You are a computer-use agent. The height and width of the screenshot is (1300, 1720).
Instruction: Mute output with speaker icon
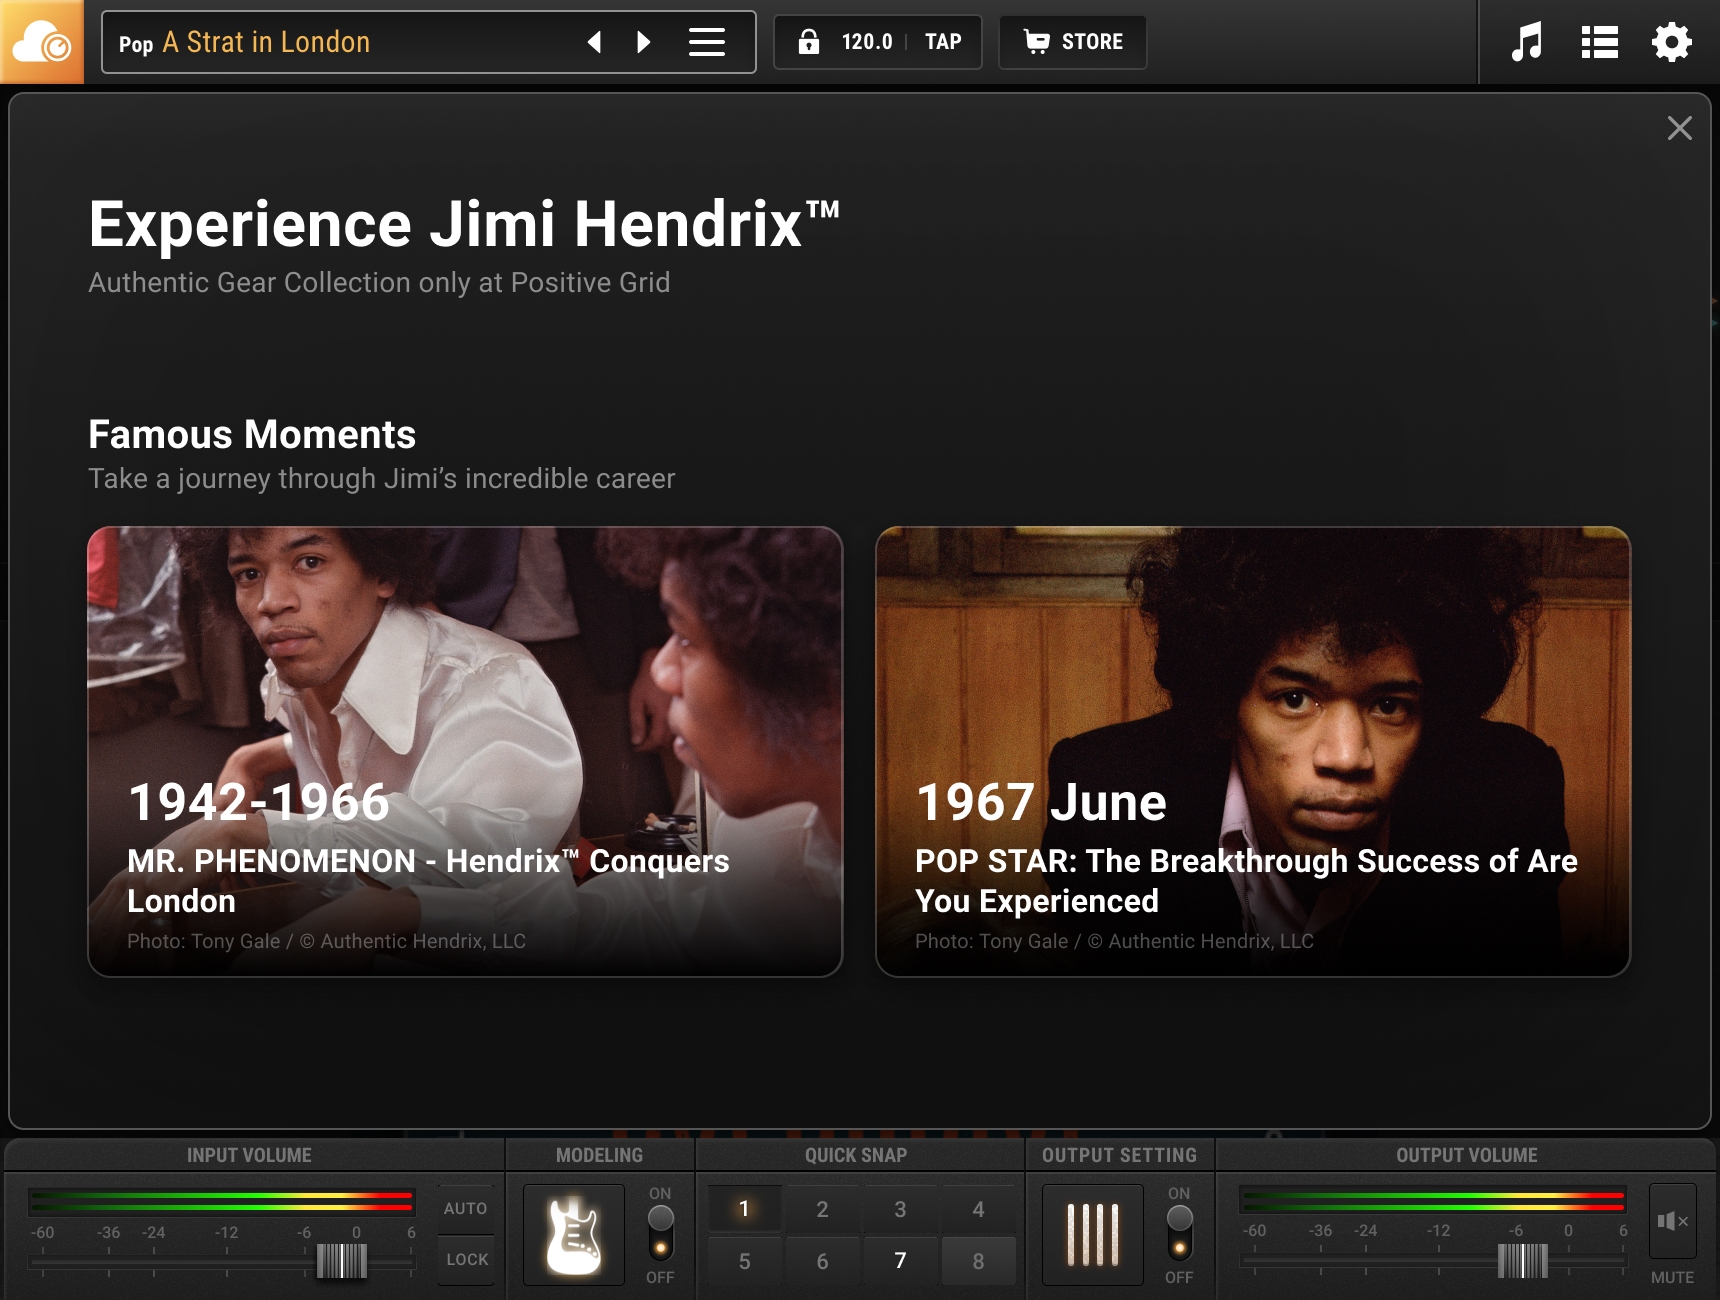coord(1672,1221)
